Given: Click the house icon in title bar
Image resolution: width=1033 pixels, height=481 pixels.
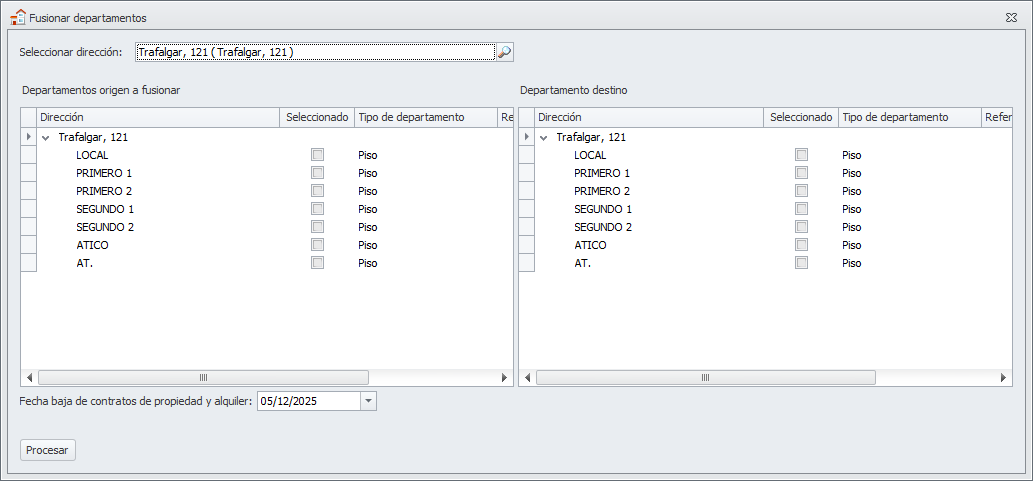Looking at the screenshot, I should click(17, 17).
